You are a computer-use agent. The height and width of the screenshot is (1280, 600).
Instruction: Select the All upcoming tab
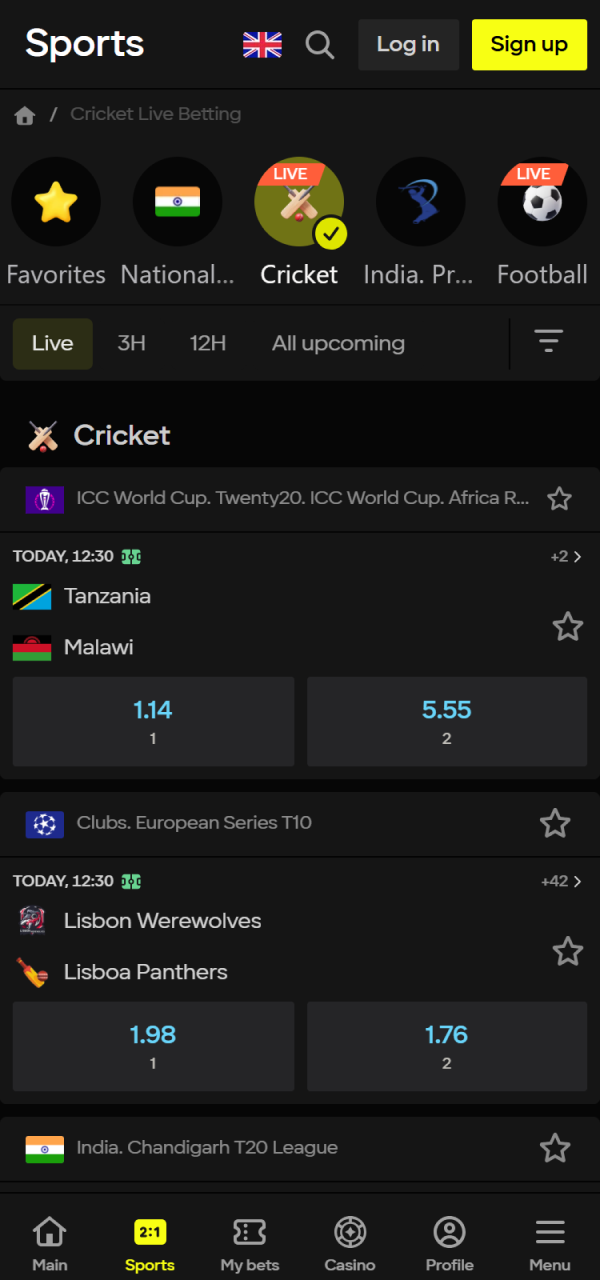click(x=338, y=343)
